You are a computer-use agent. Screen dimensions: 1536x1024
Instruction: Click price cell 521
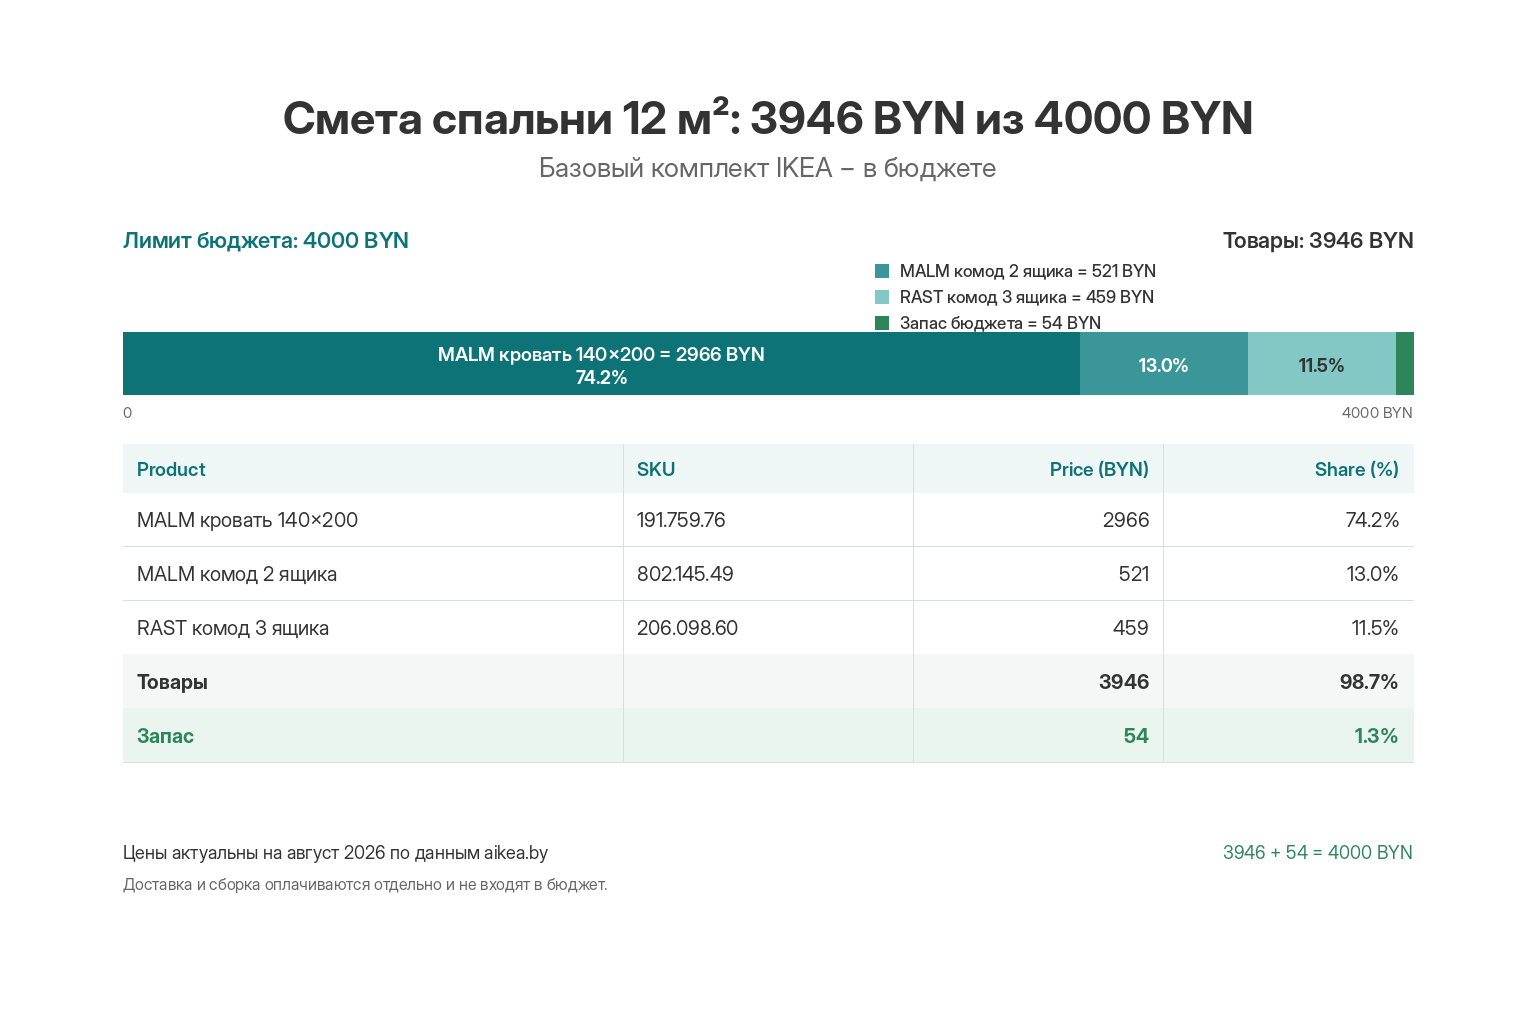click(x=1038, y=574)
